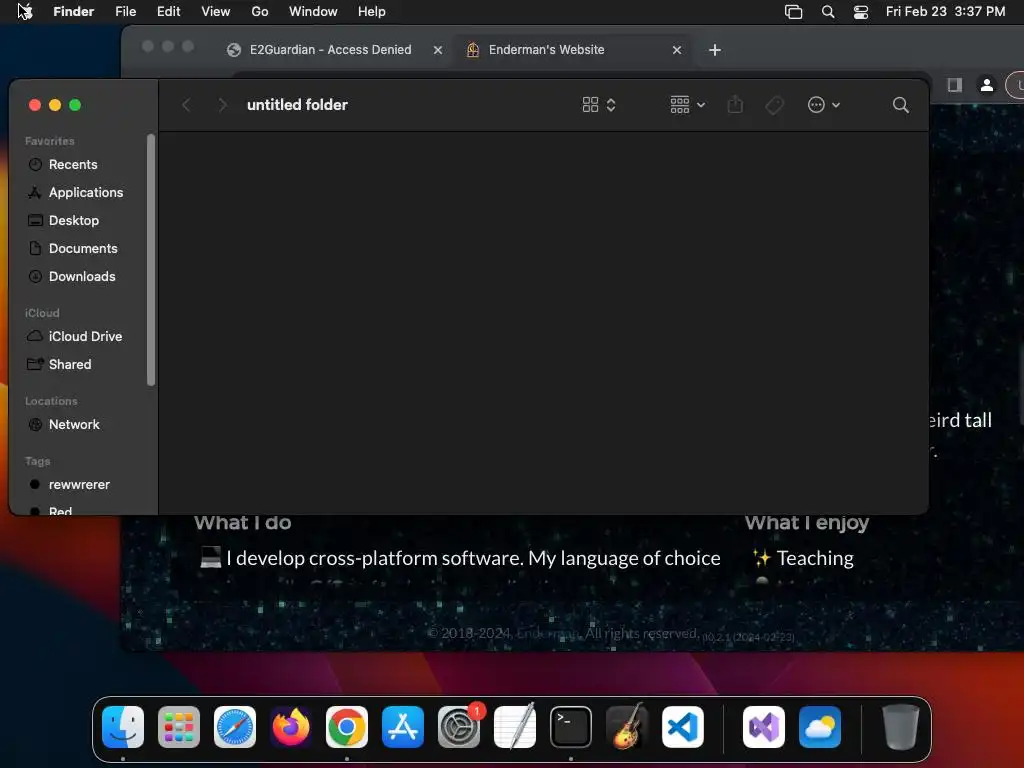The image size is (1024, 768).
Task: Open the Apple menu
Action: click(25, 11)
